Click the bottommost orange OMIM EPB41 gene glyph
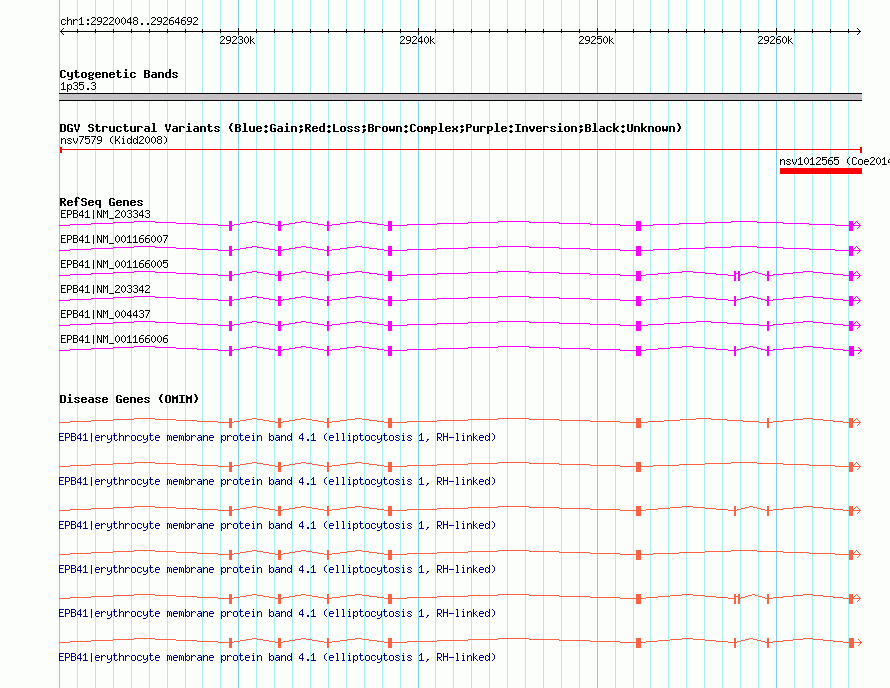 [460, 643]
